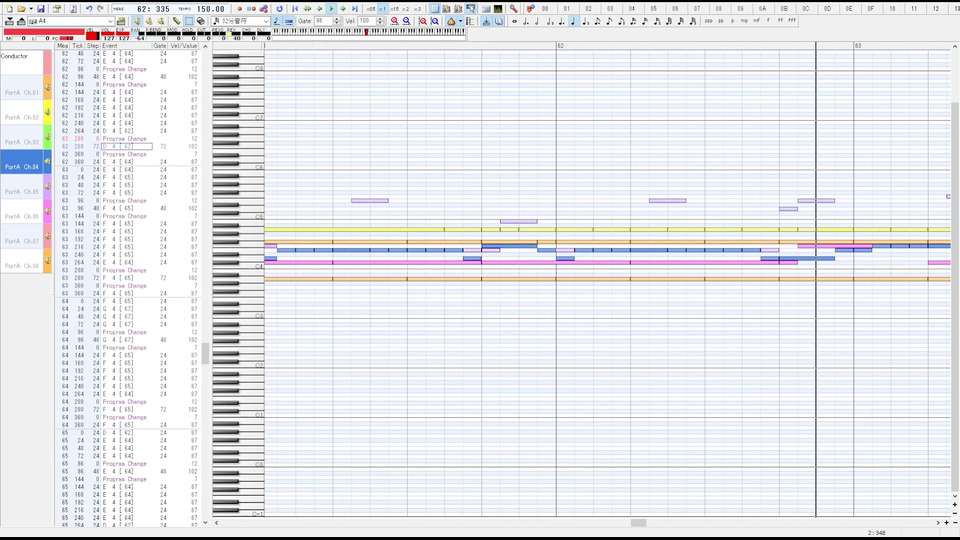
Task: Zoom out horizontally with blue magnifier
Action: coord(407,21)
